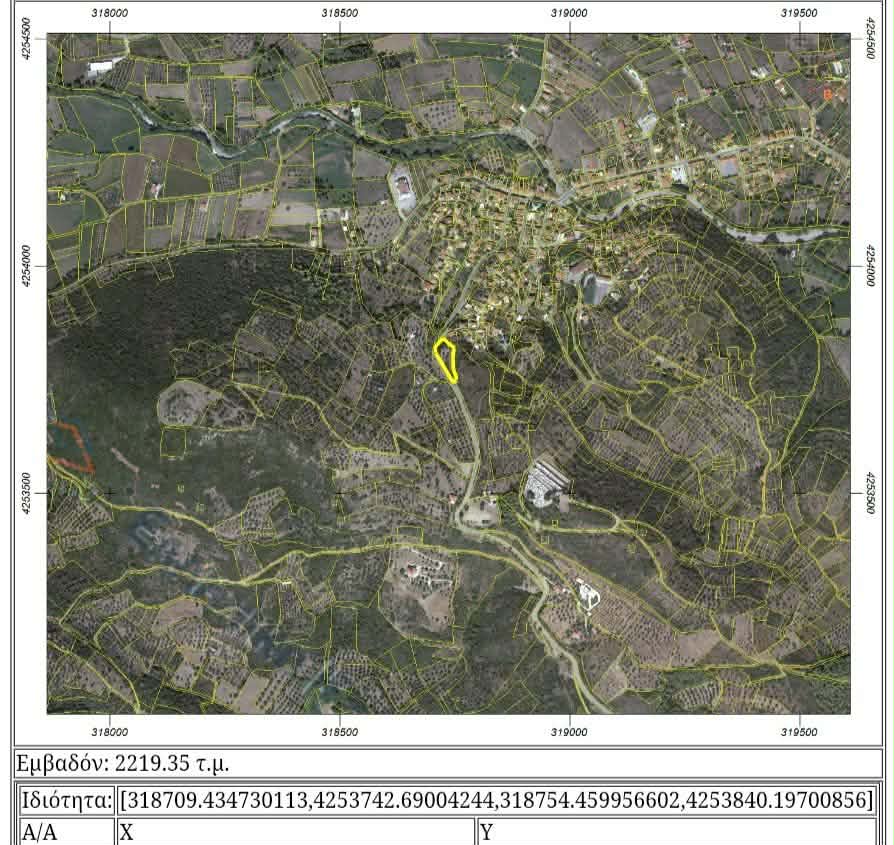Click the 319500 label on bottom axis
Screen dimensions: 894x845
coord(799,732)
